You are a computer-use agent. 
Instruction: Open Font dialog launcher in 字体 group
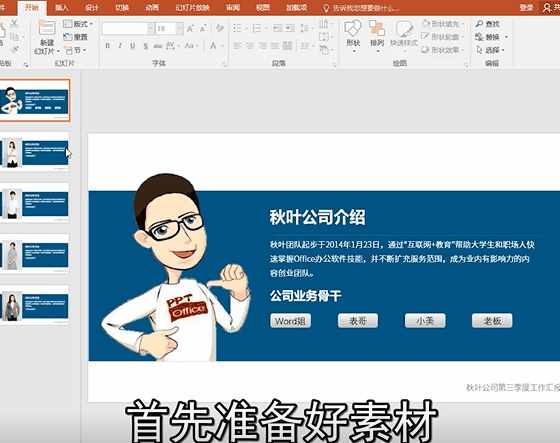[x=224, y=65]
